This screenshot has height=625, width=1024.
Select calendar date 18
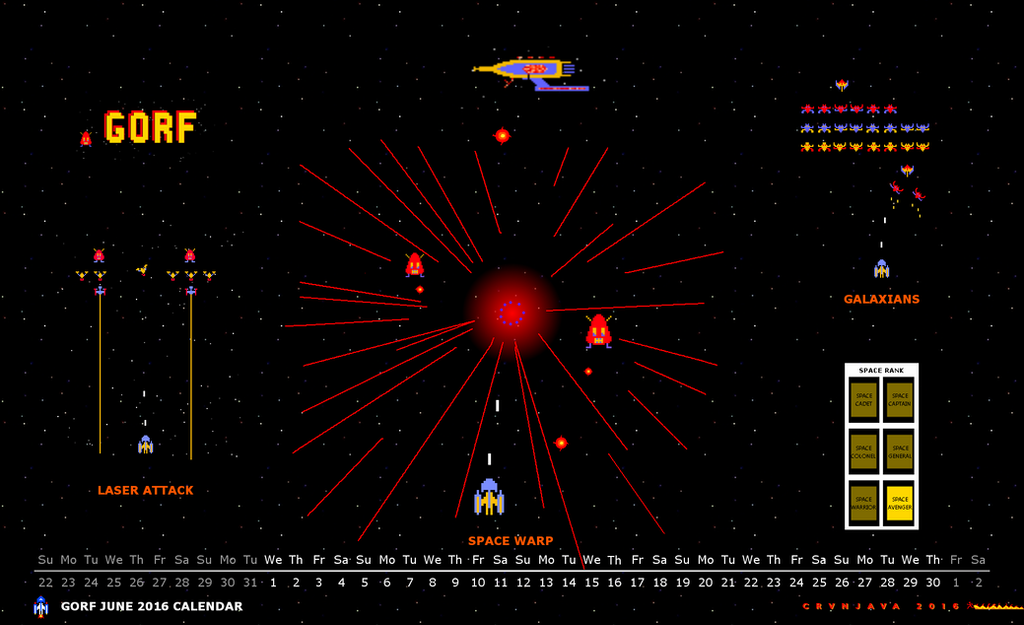coord(660,583)
